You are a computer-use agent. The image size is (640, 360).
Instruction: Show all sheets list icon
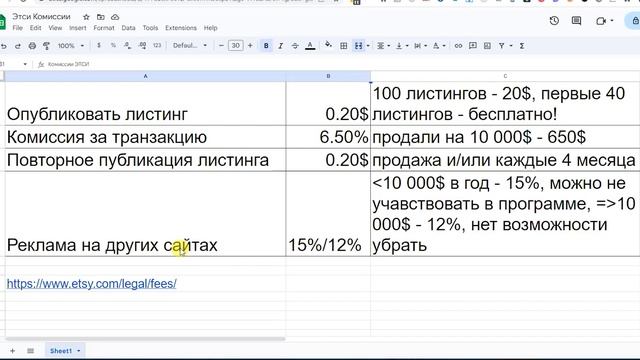(31, 351)
